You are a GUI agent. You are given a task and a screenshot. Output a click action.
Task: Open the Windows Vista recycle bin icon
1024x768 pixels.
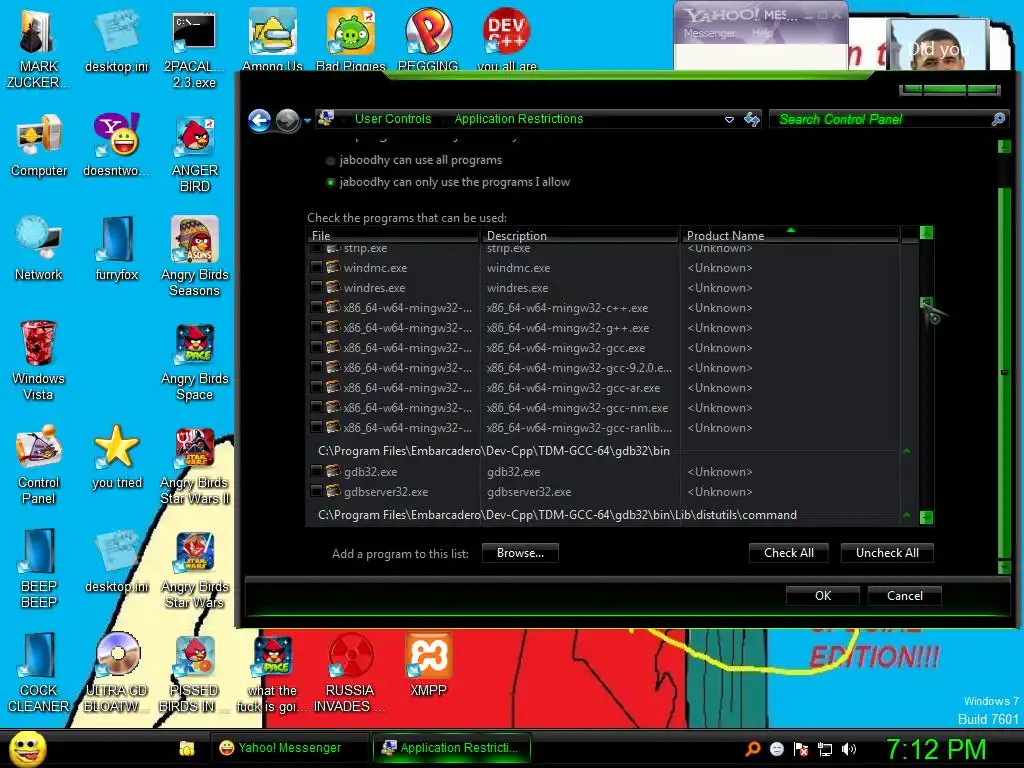click(x=39, y=360)
